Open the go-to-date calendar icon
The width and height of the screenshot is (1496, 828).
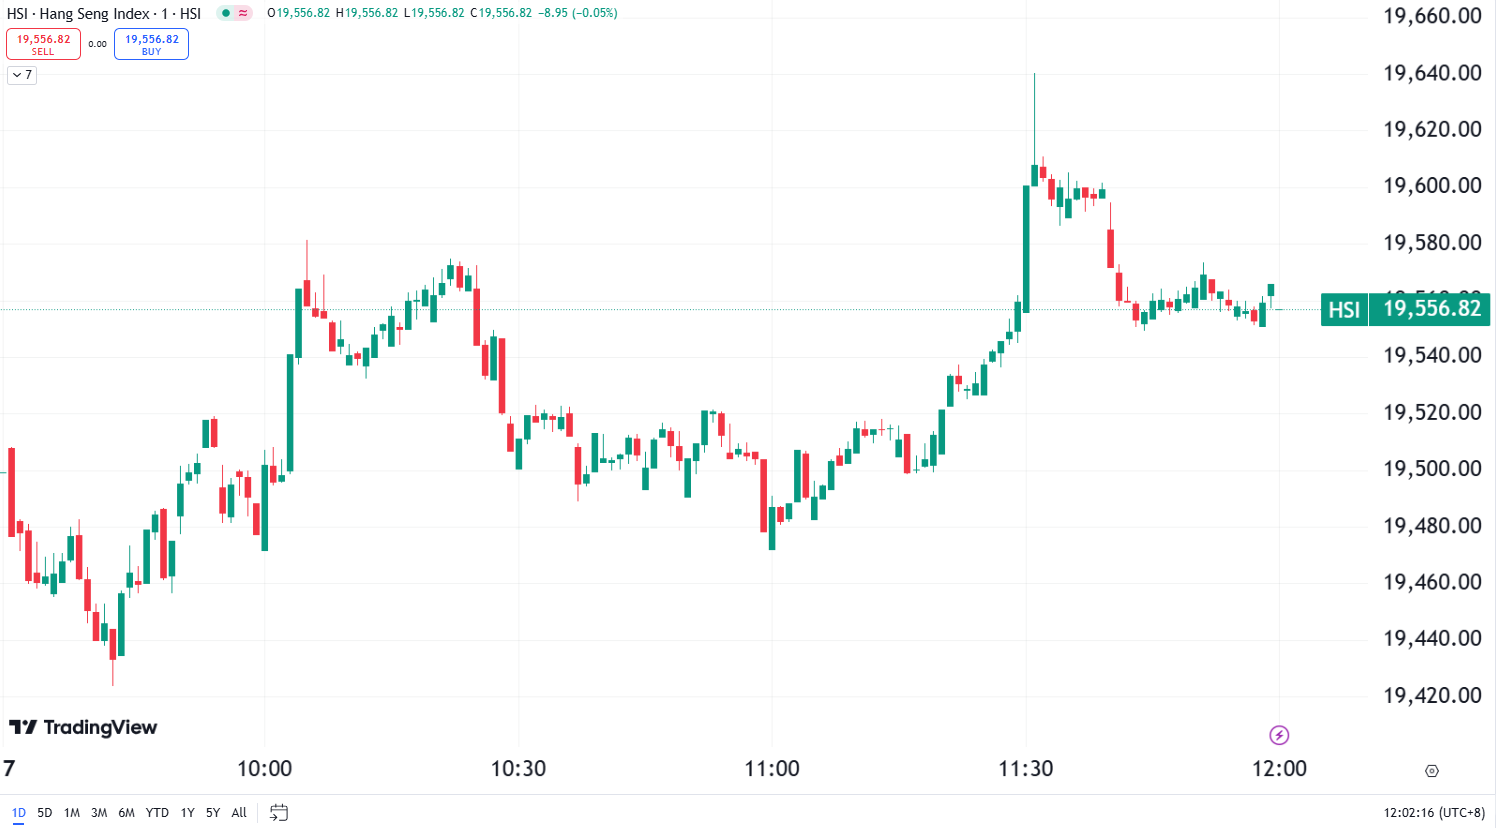tap(279, 812)
